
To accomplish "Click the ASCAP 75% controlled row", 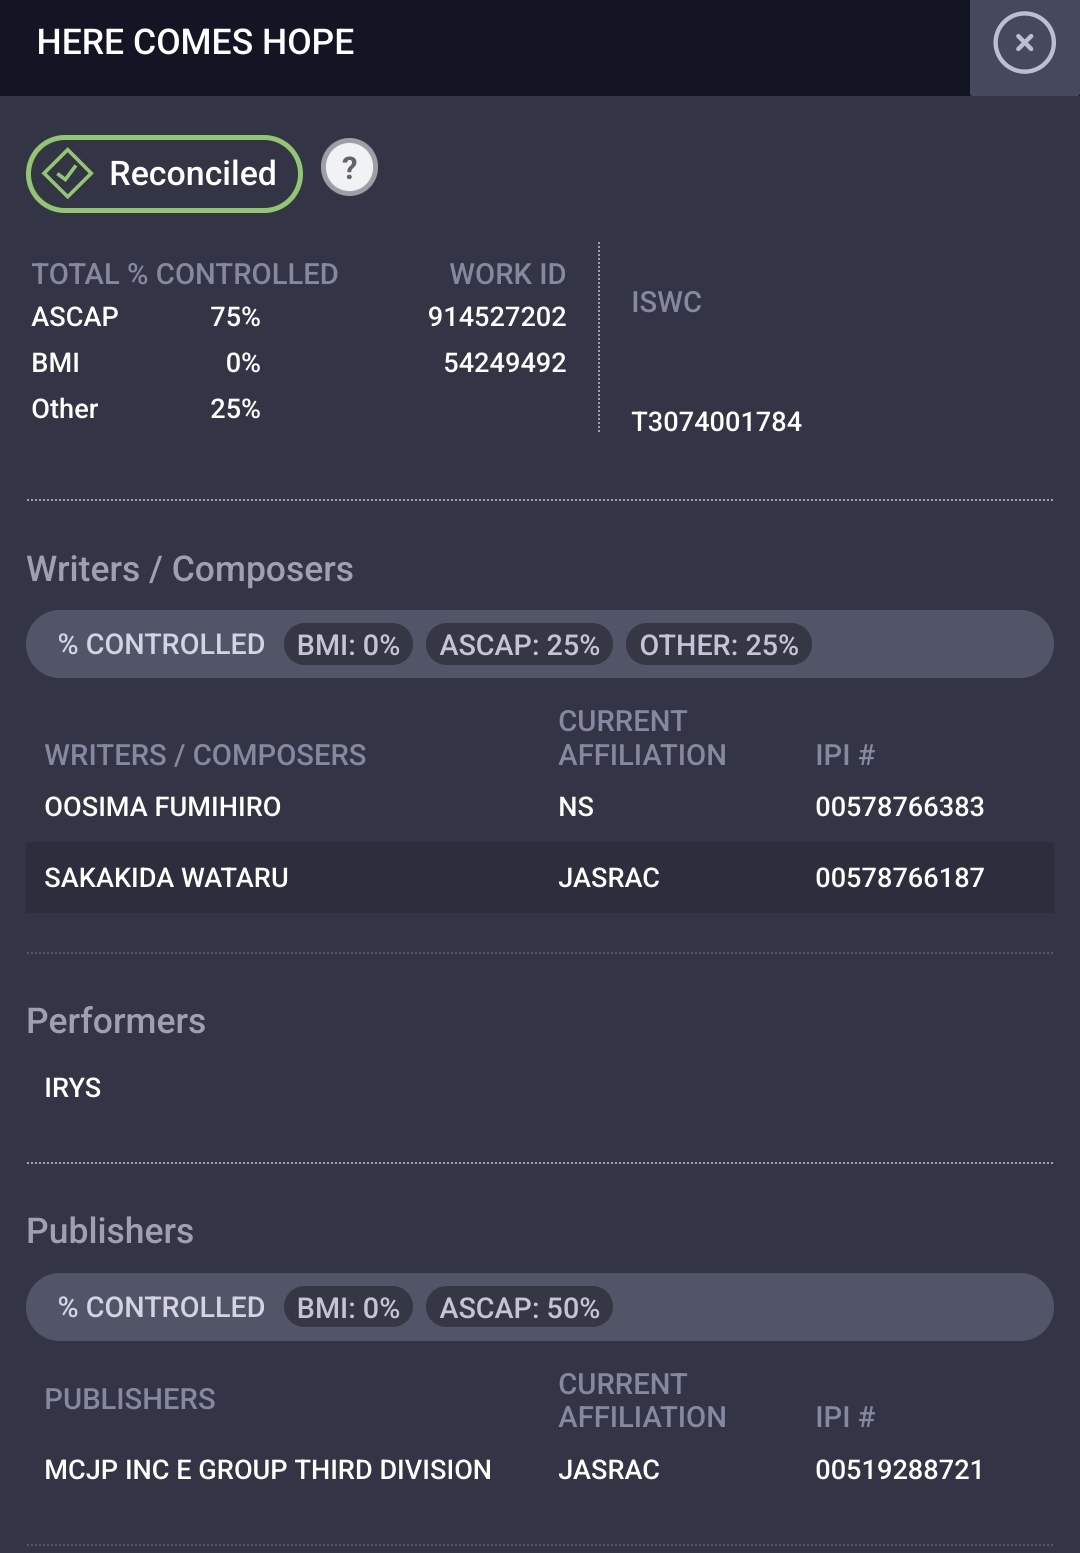I will (x=146, y=317).
